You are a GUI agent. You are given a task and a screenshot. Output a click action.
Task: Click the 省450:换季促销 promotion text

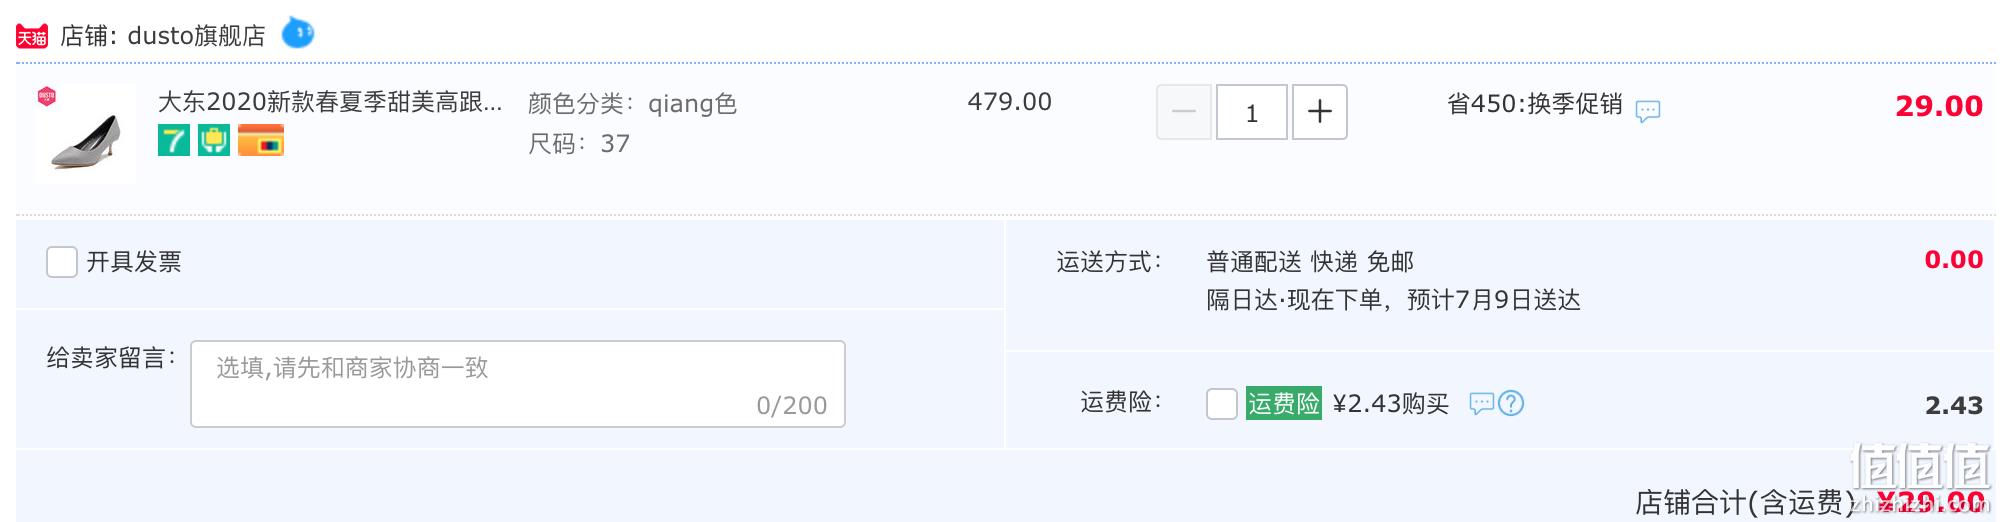[1535, 104]
